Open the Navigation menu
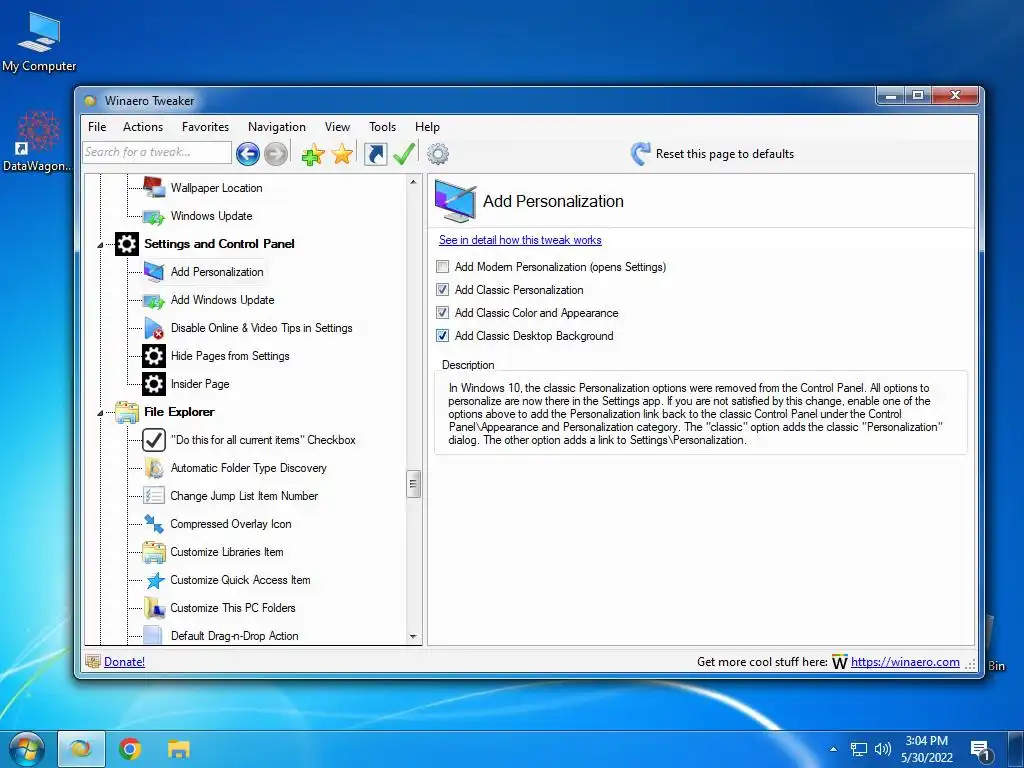Viewport: 1024px width, 768px height. click(x=277, y=127)
